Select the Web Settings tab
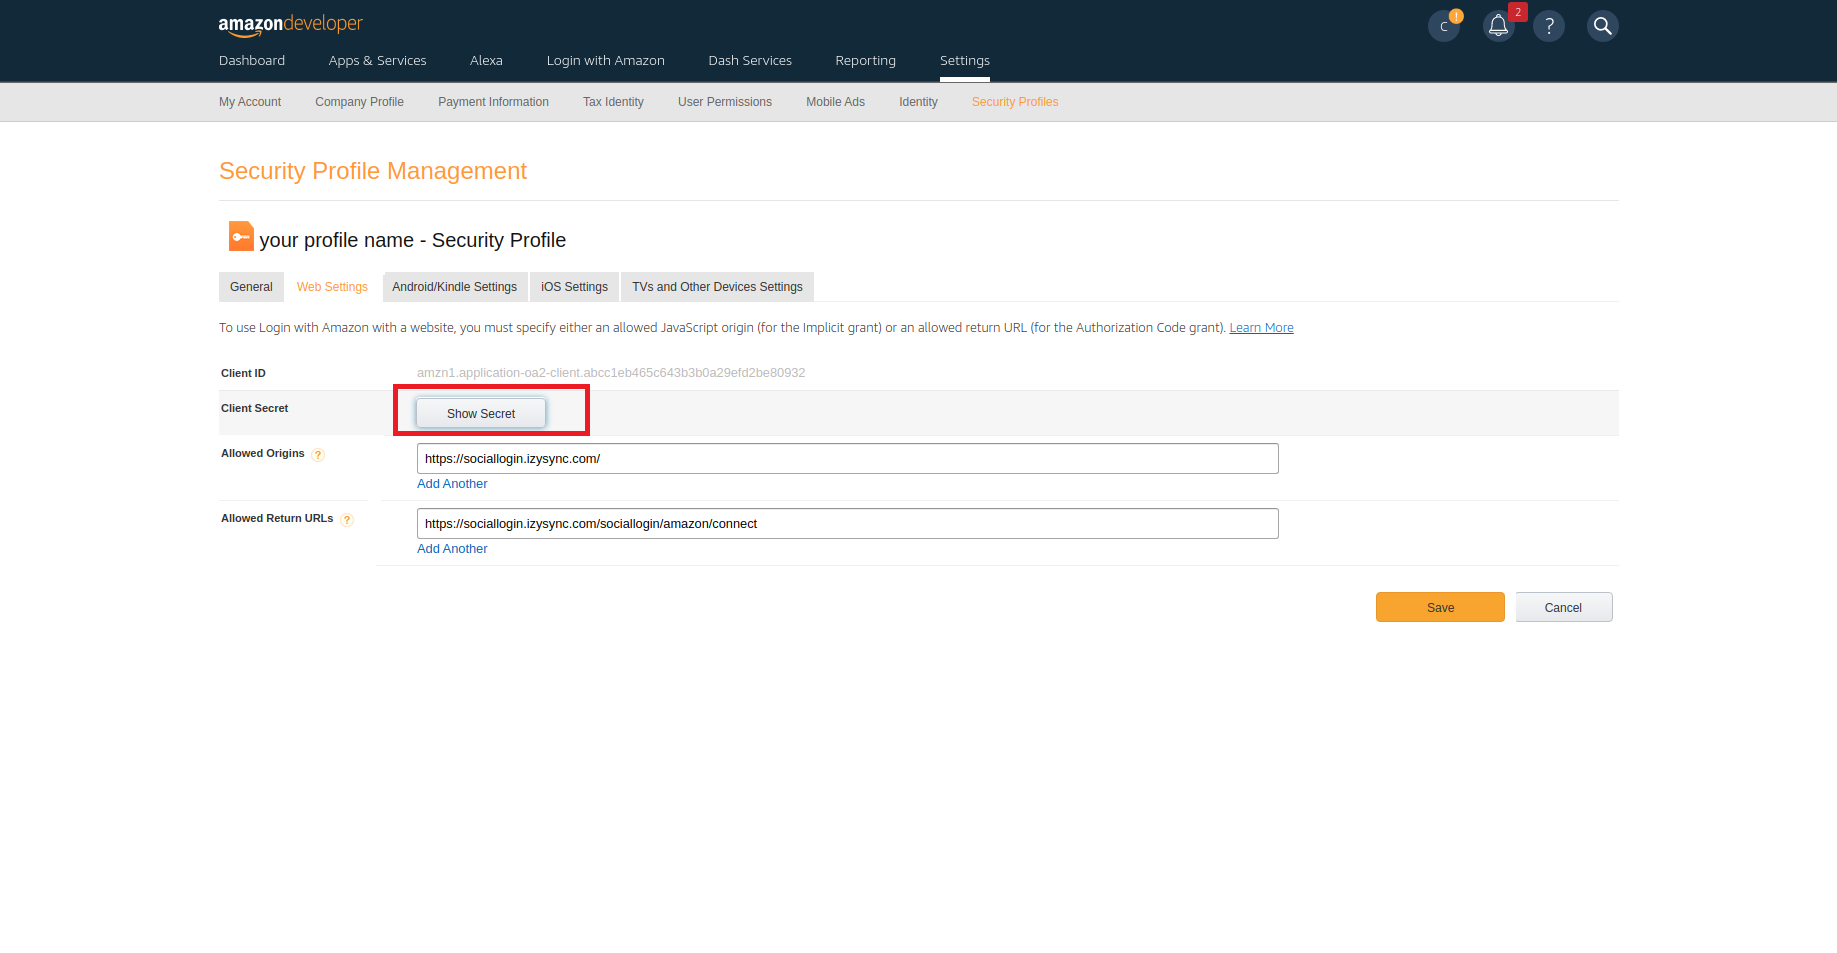This screenshot has height=953, width=1837. [x=332, y=287]
